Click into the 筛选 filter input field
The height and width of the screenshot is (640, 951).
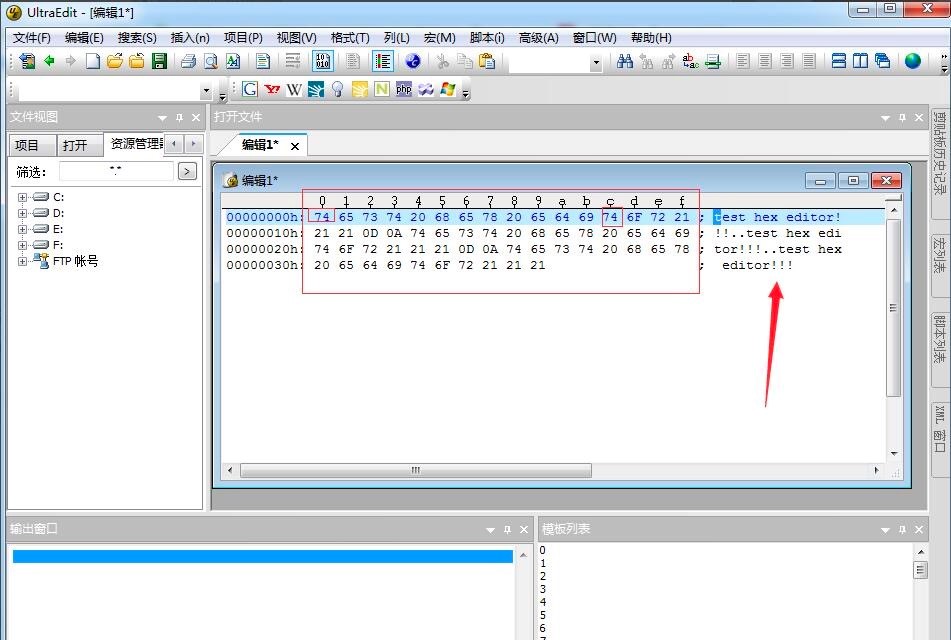tap(116, 172)
